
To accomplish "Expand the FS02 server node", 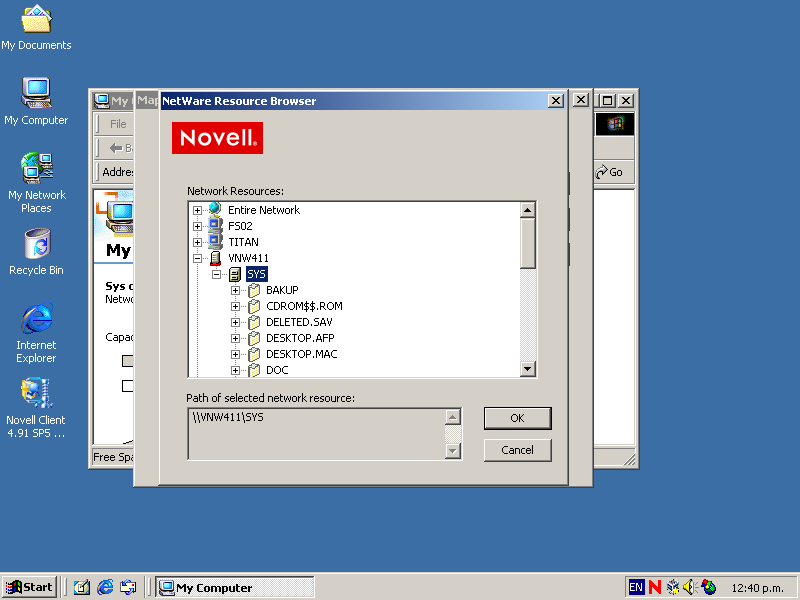I will [x=197, y=226].
